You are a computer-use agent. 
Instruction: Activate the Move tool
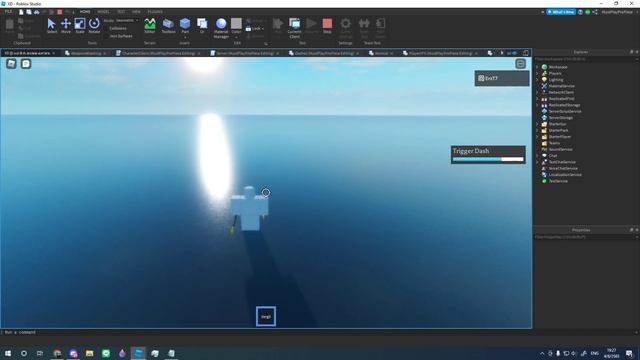click(x=66, y=25)
